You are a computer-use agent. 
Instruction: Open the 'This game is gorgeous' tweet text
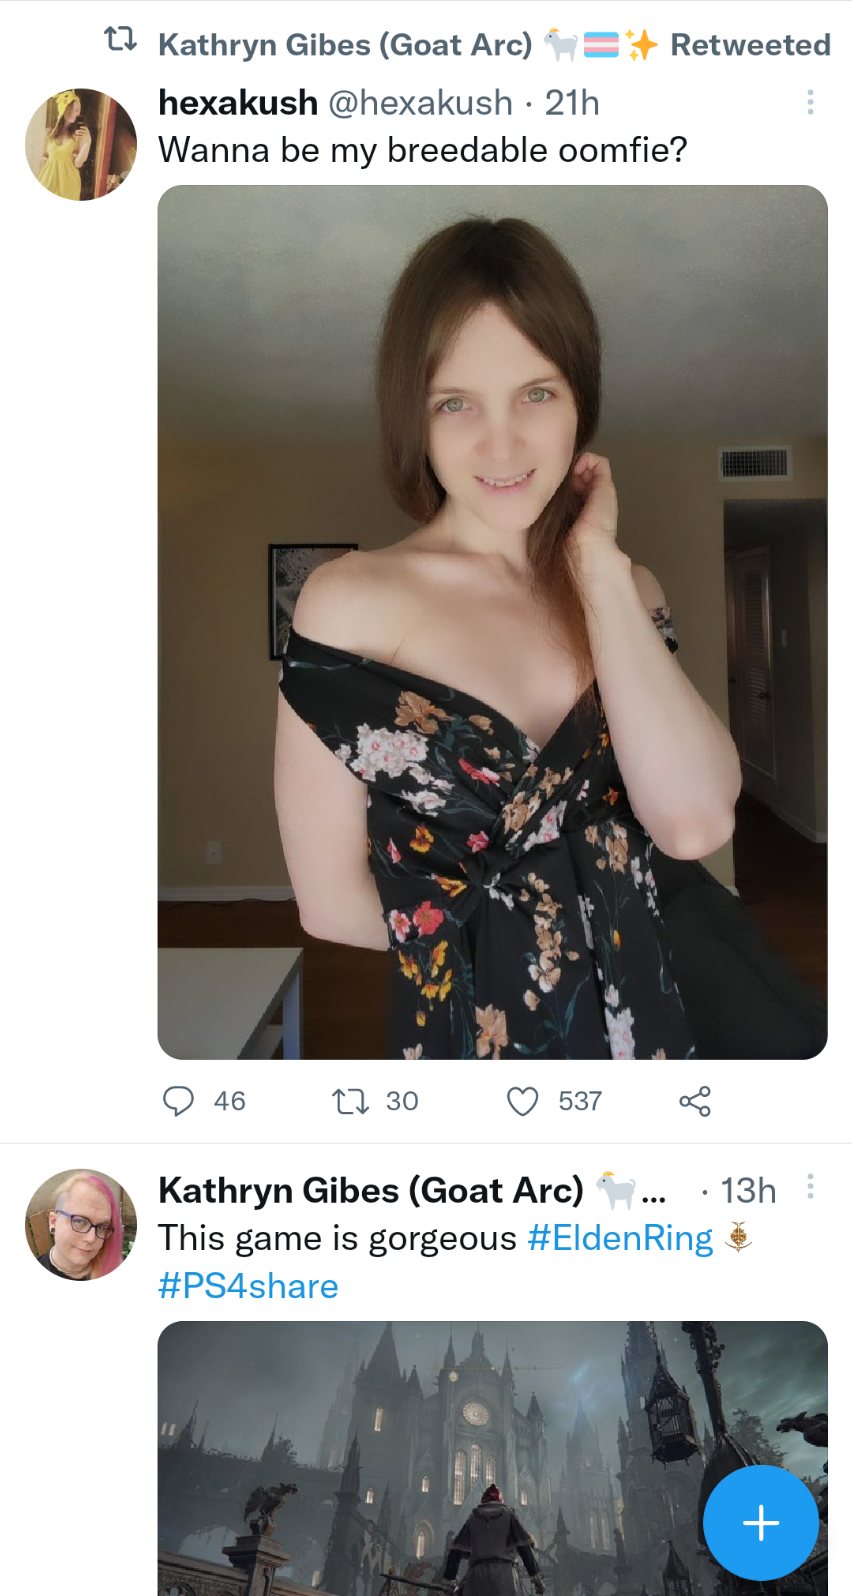click(337, 1238)
